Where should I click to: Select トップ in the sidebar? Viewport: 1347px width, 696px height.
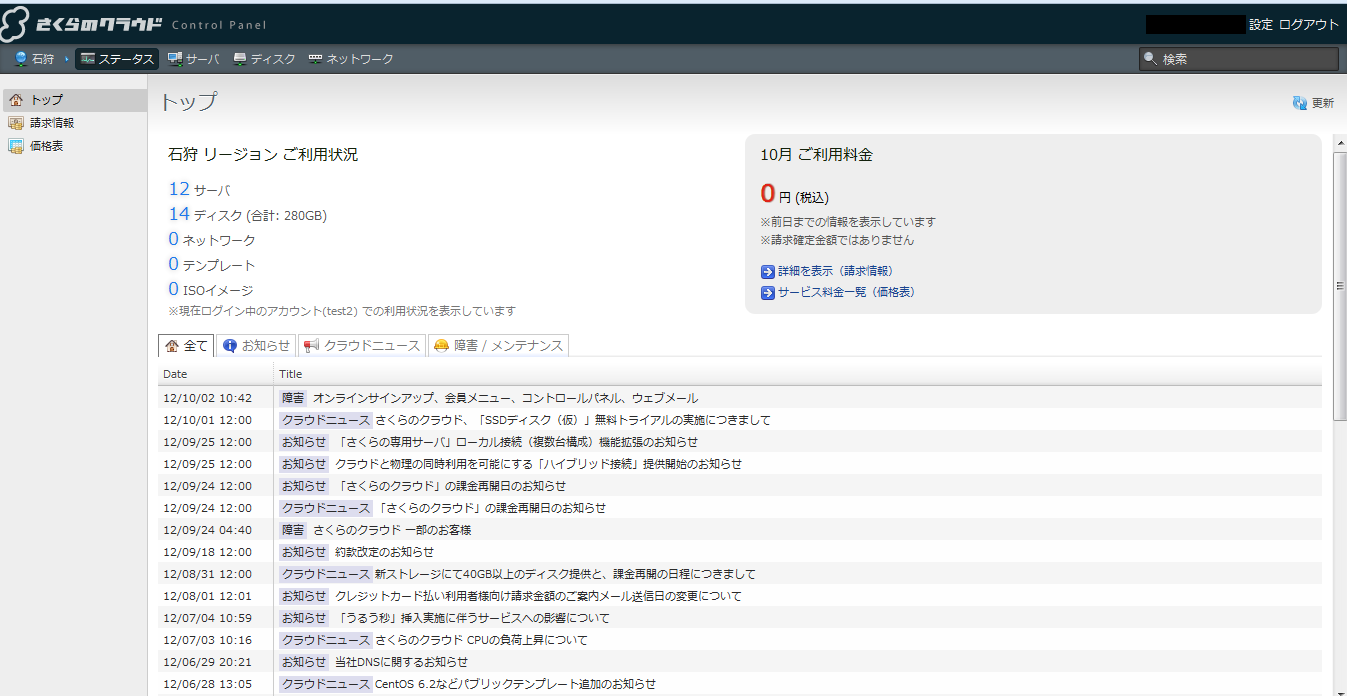coord(74,100)
